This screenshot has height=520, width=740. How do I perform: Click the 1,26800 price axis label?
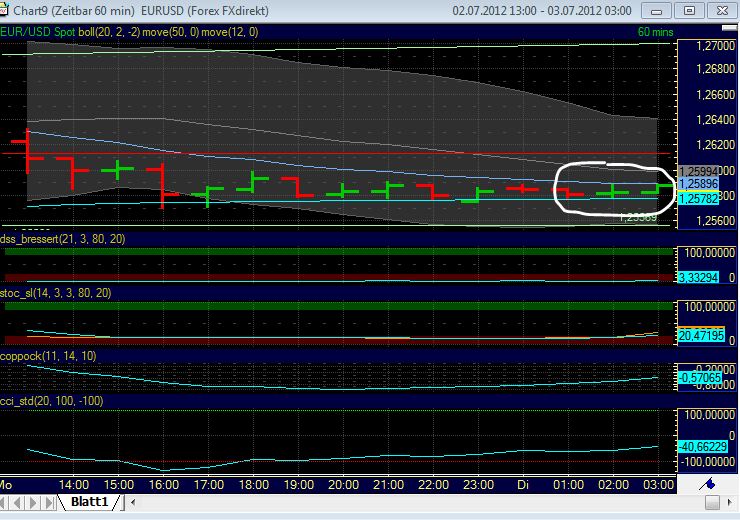715,69
